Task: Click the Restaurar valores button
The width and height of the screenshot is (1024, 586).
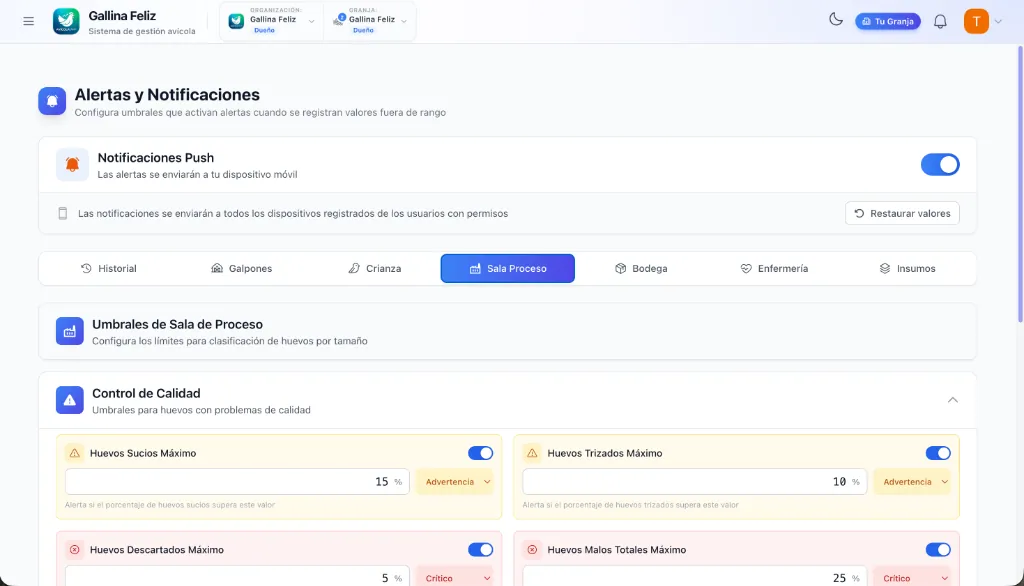Action: click(902, 213)
